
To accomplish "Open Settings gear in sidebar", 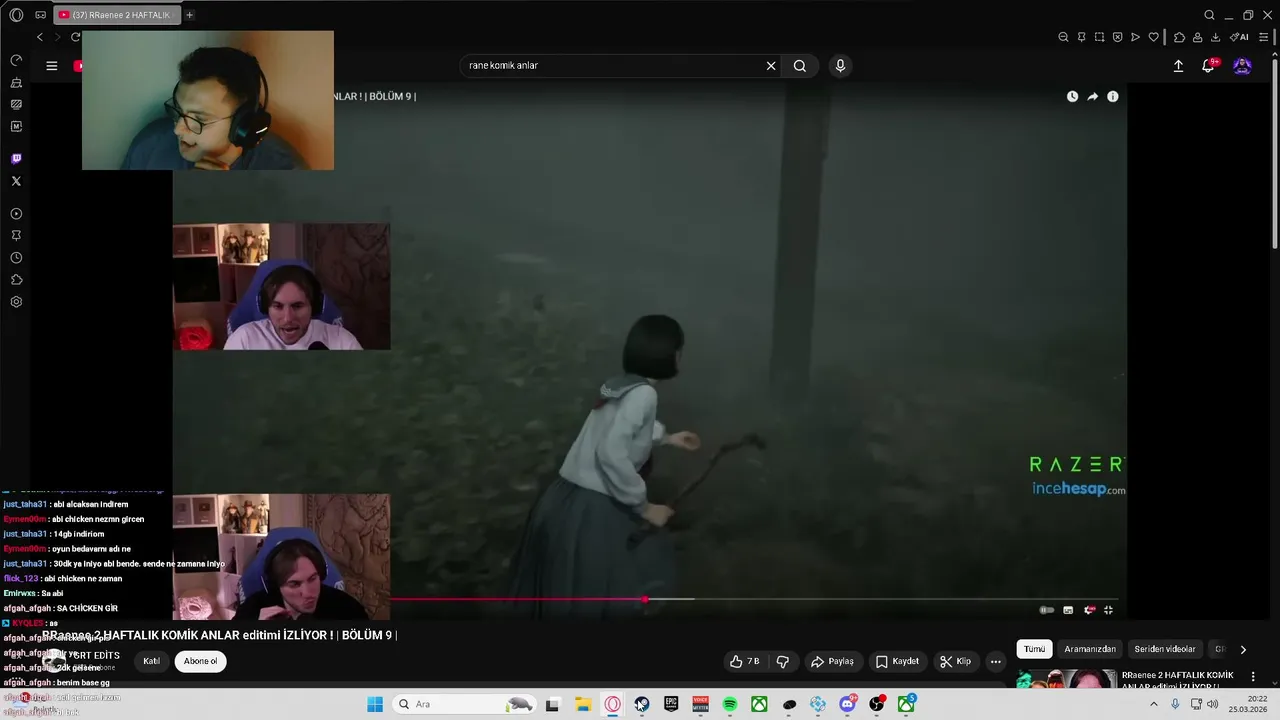I will point(16,302).
